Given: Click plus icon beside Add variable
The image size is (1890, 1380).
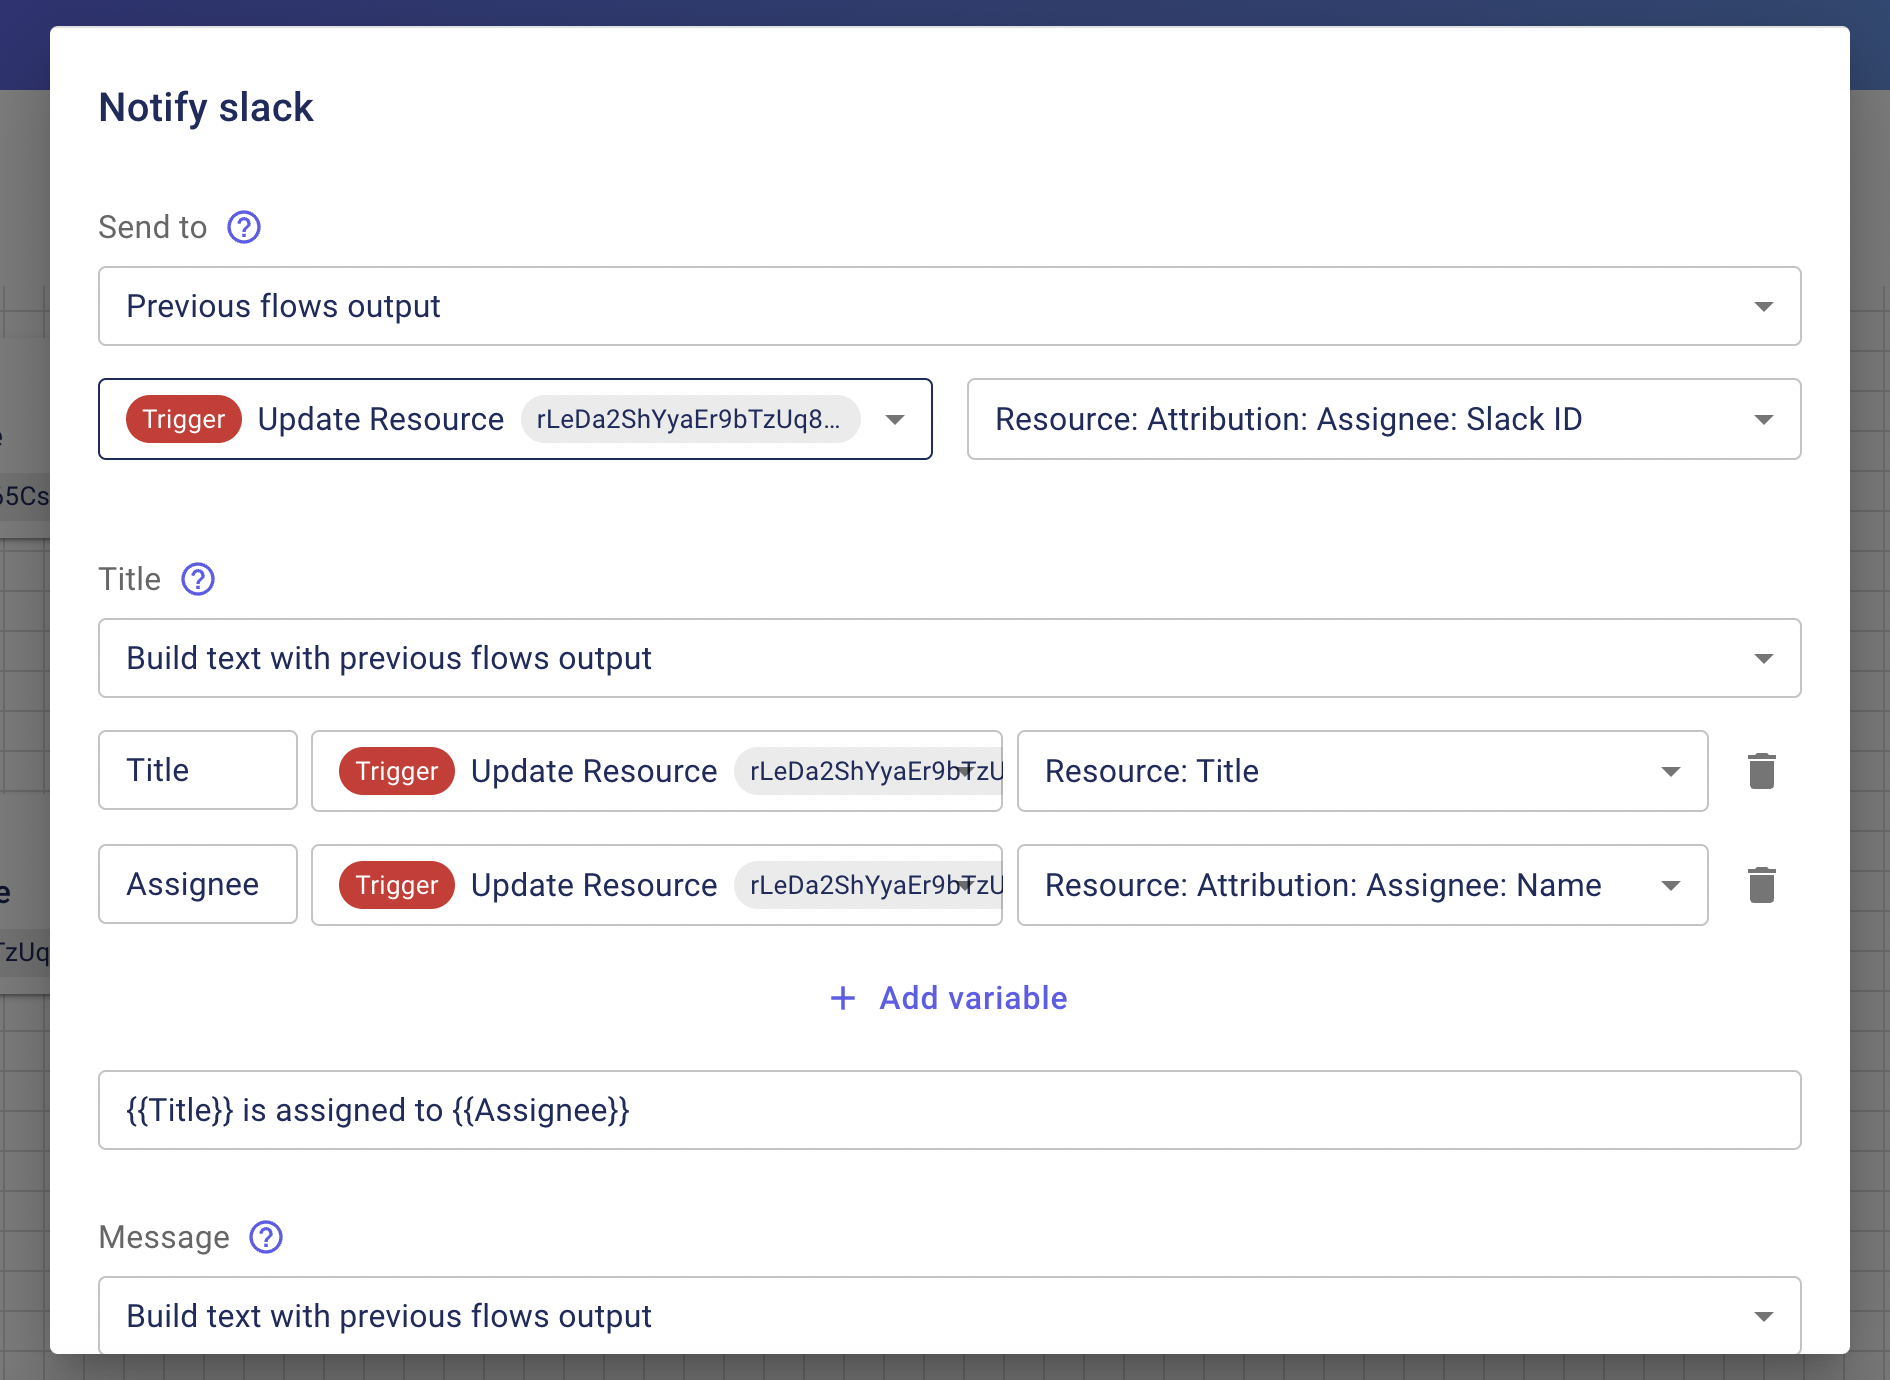Looking at the screenshot, I should 843,998.
